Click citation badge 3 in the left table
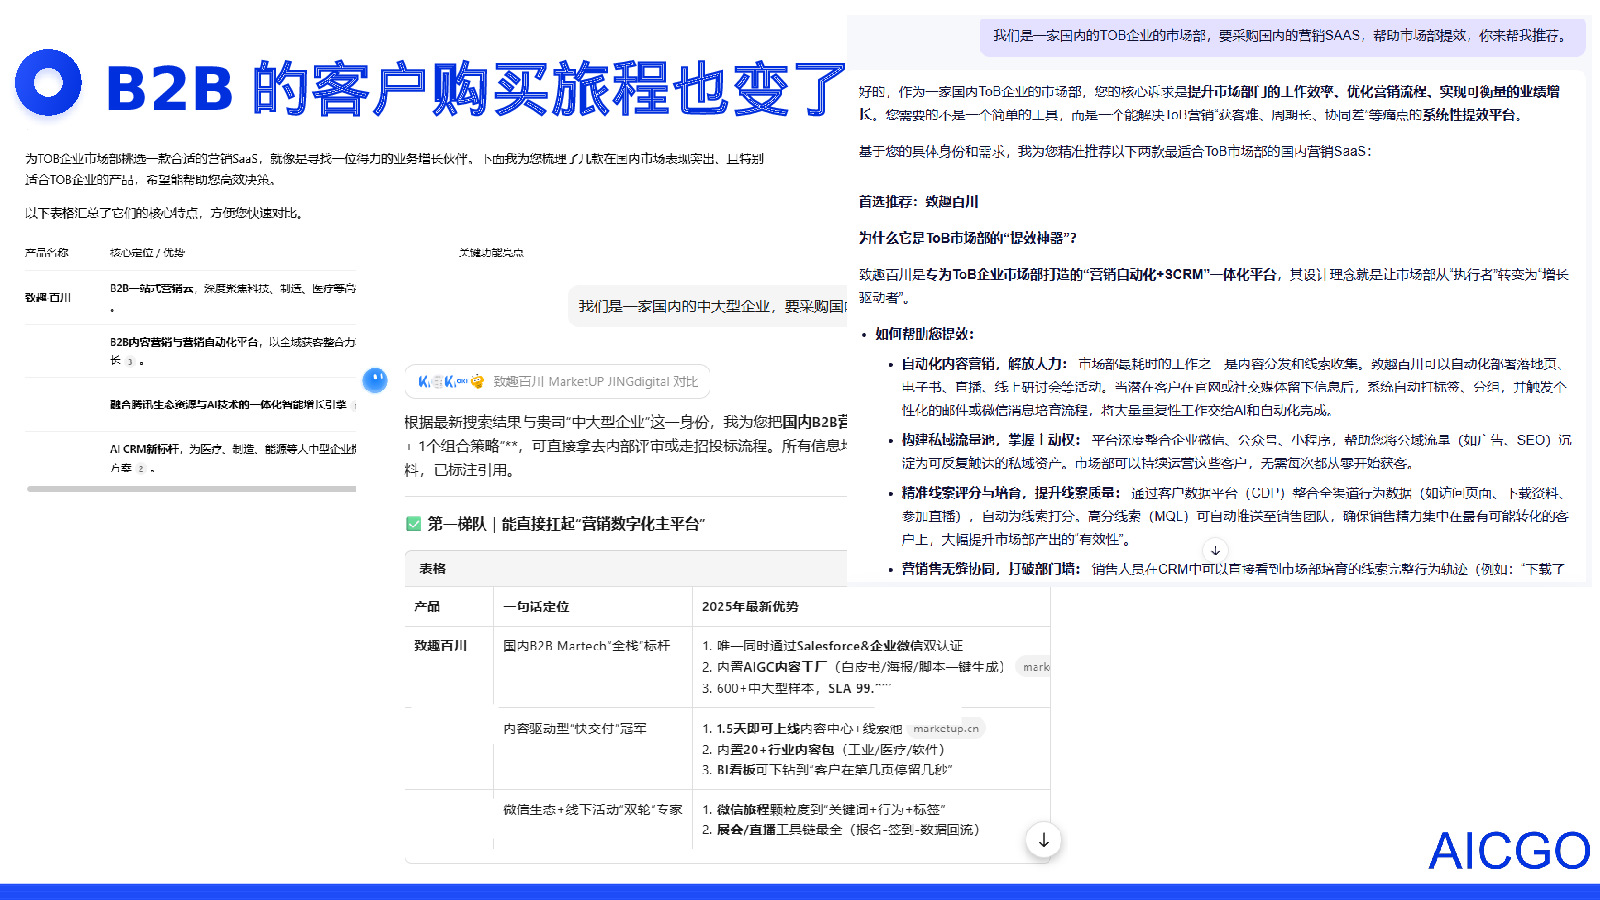 [x=130, y=362]
